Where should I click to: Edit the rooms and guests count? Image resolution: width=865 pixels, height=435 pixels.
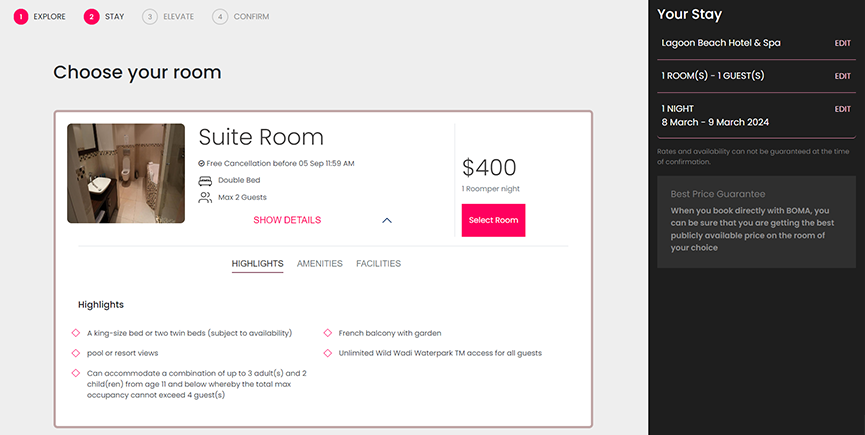pyautogui.click(x=842, y=76)
